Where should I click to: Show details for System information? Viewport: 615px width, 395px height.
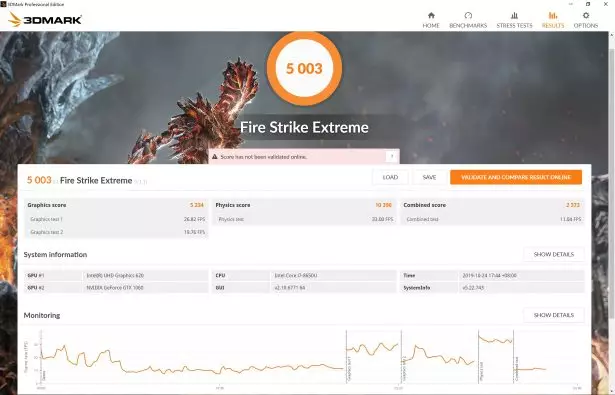coord(554,255)
